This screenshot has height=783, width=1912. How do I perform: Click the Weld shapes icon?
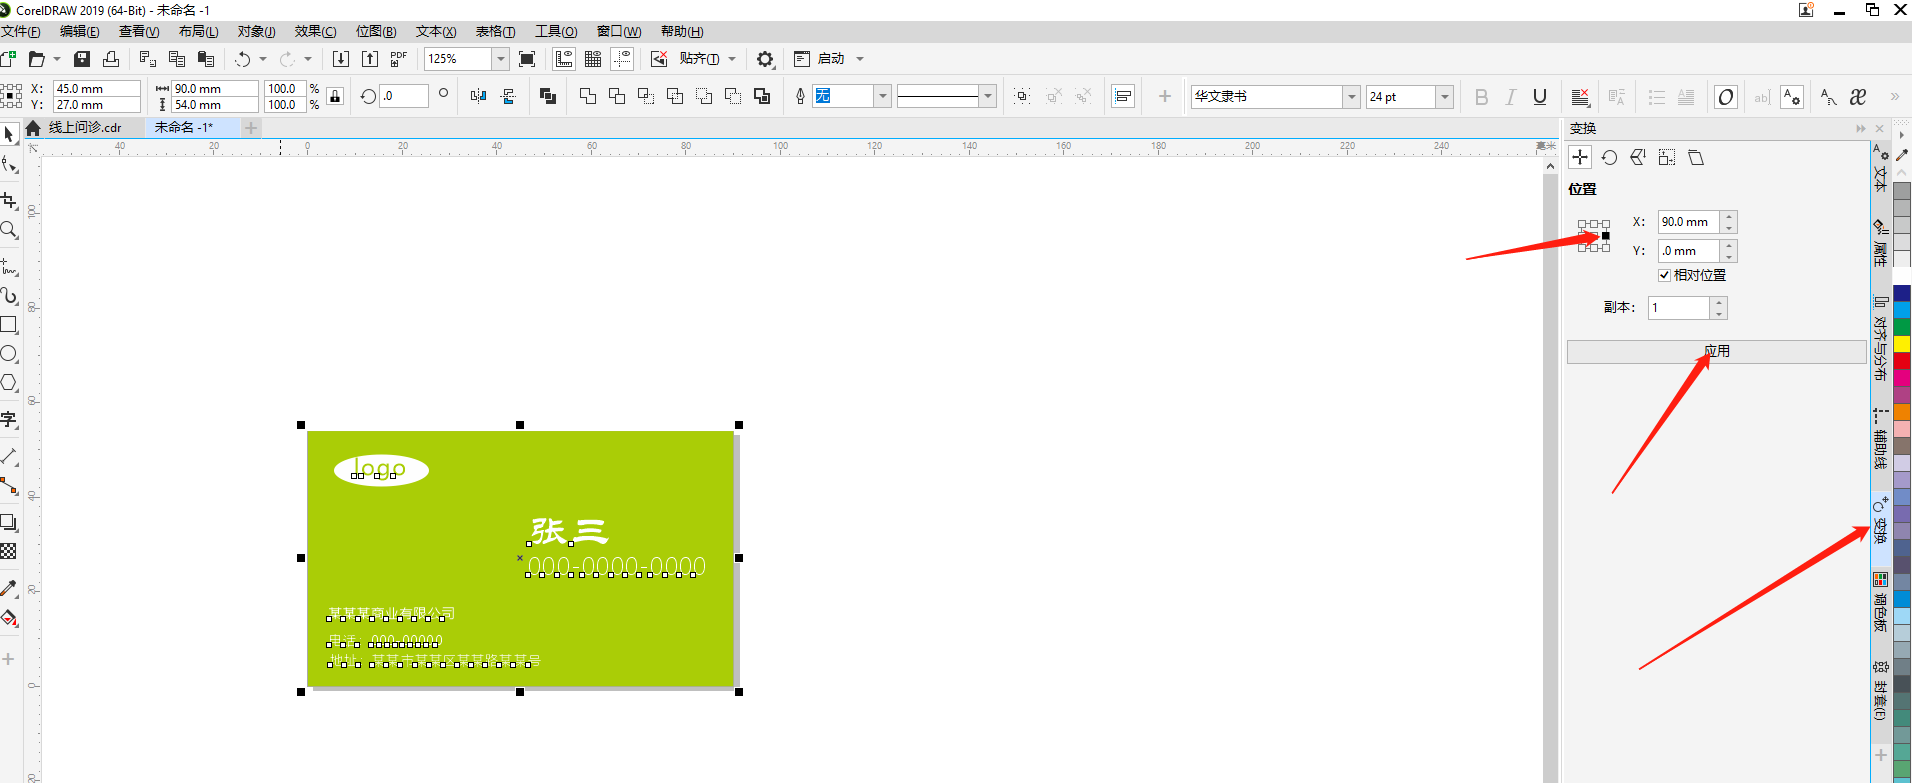click(588, 96)
